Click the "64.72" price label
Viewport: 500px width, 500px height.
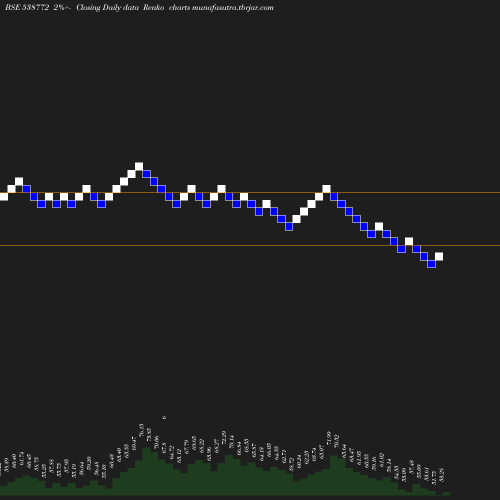(172, 453)
